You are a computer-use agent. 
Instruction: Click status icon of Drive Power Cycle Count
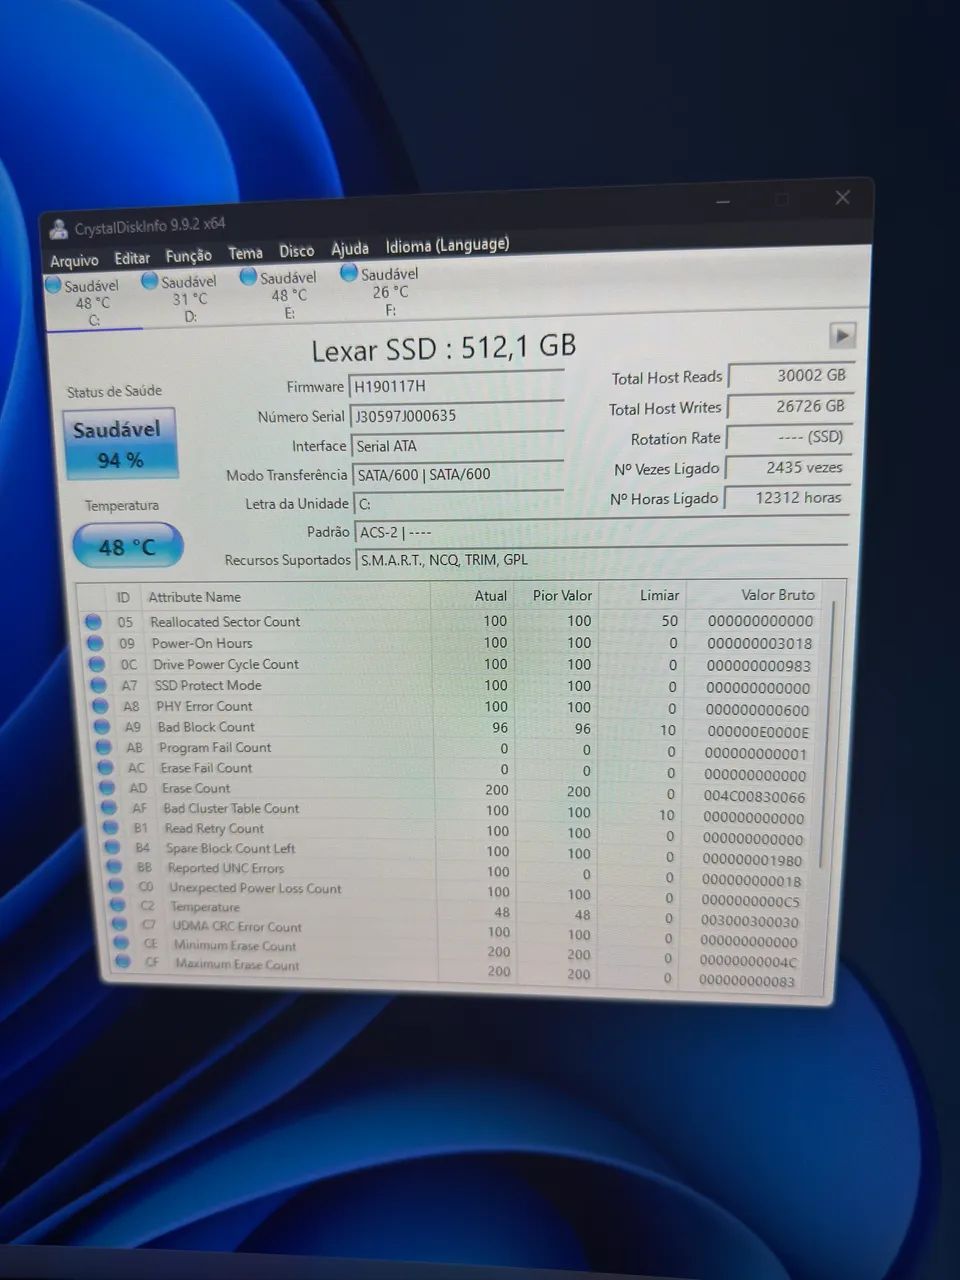point(97,664)
